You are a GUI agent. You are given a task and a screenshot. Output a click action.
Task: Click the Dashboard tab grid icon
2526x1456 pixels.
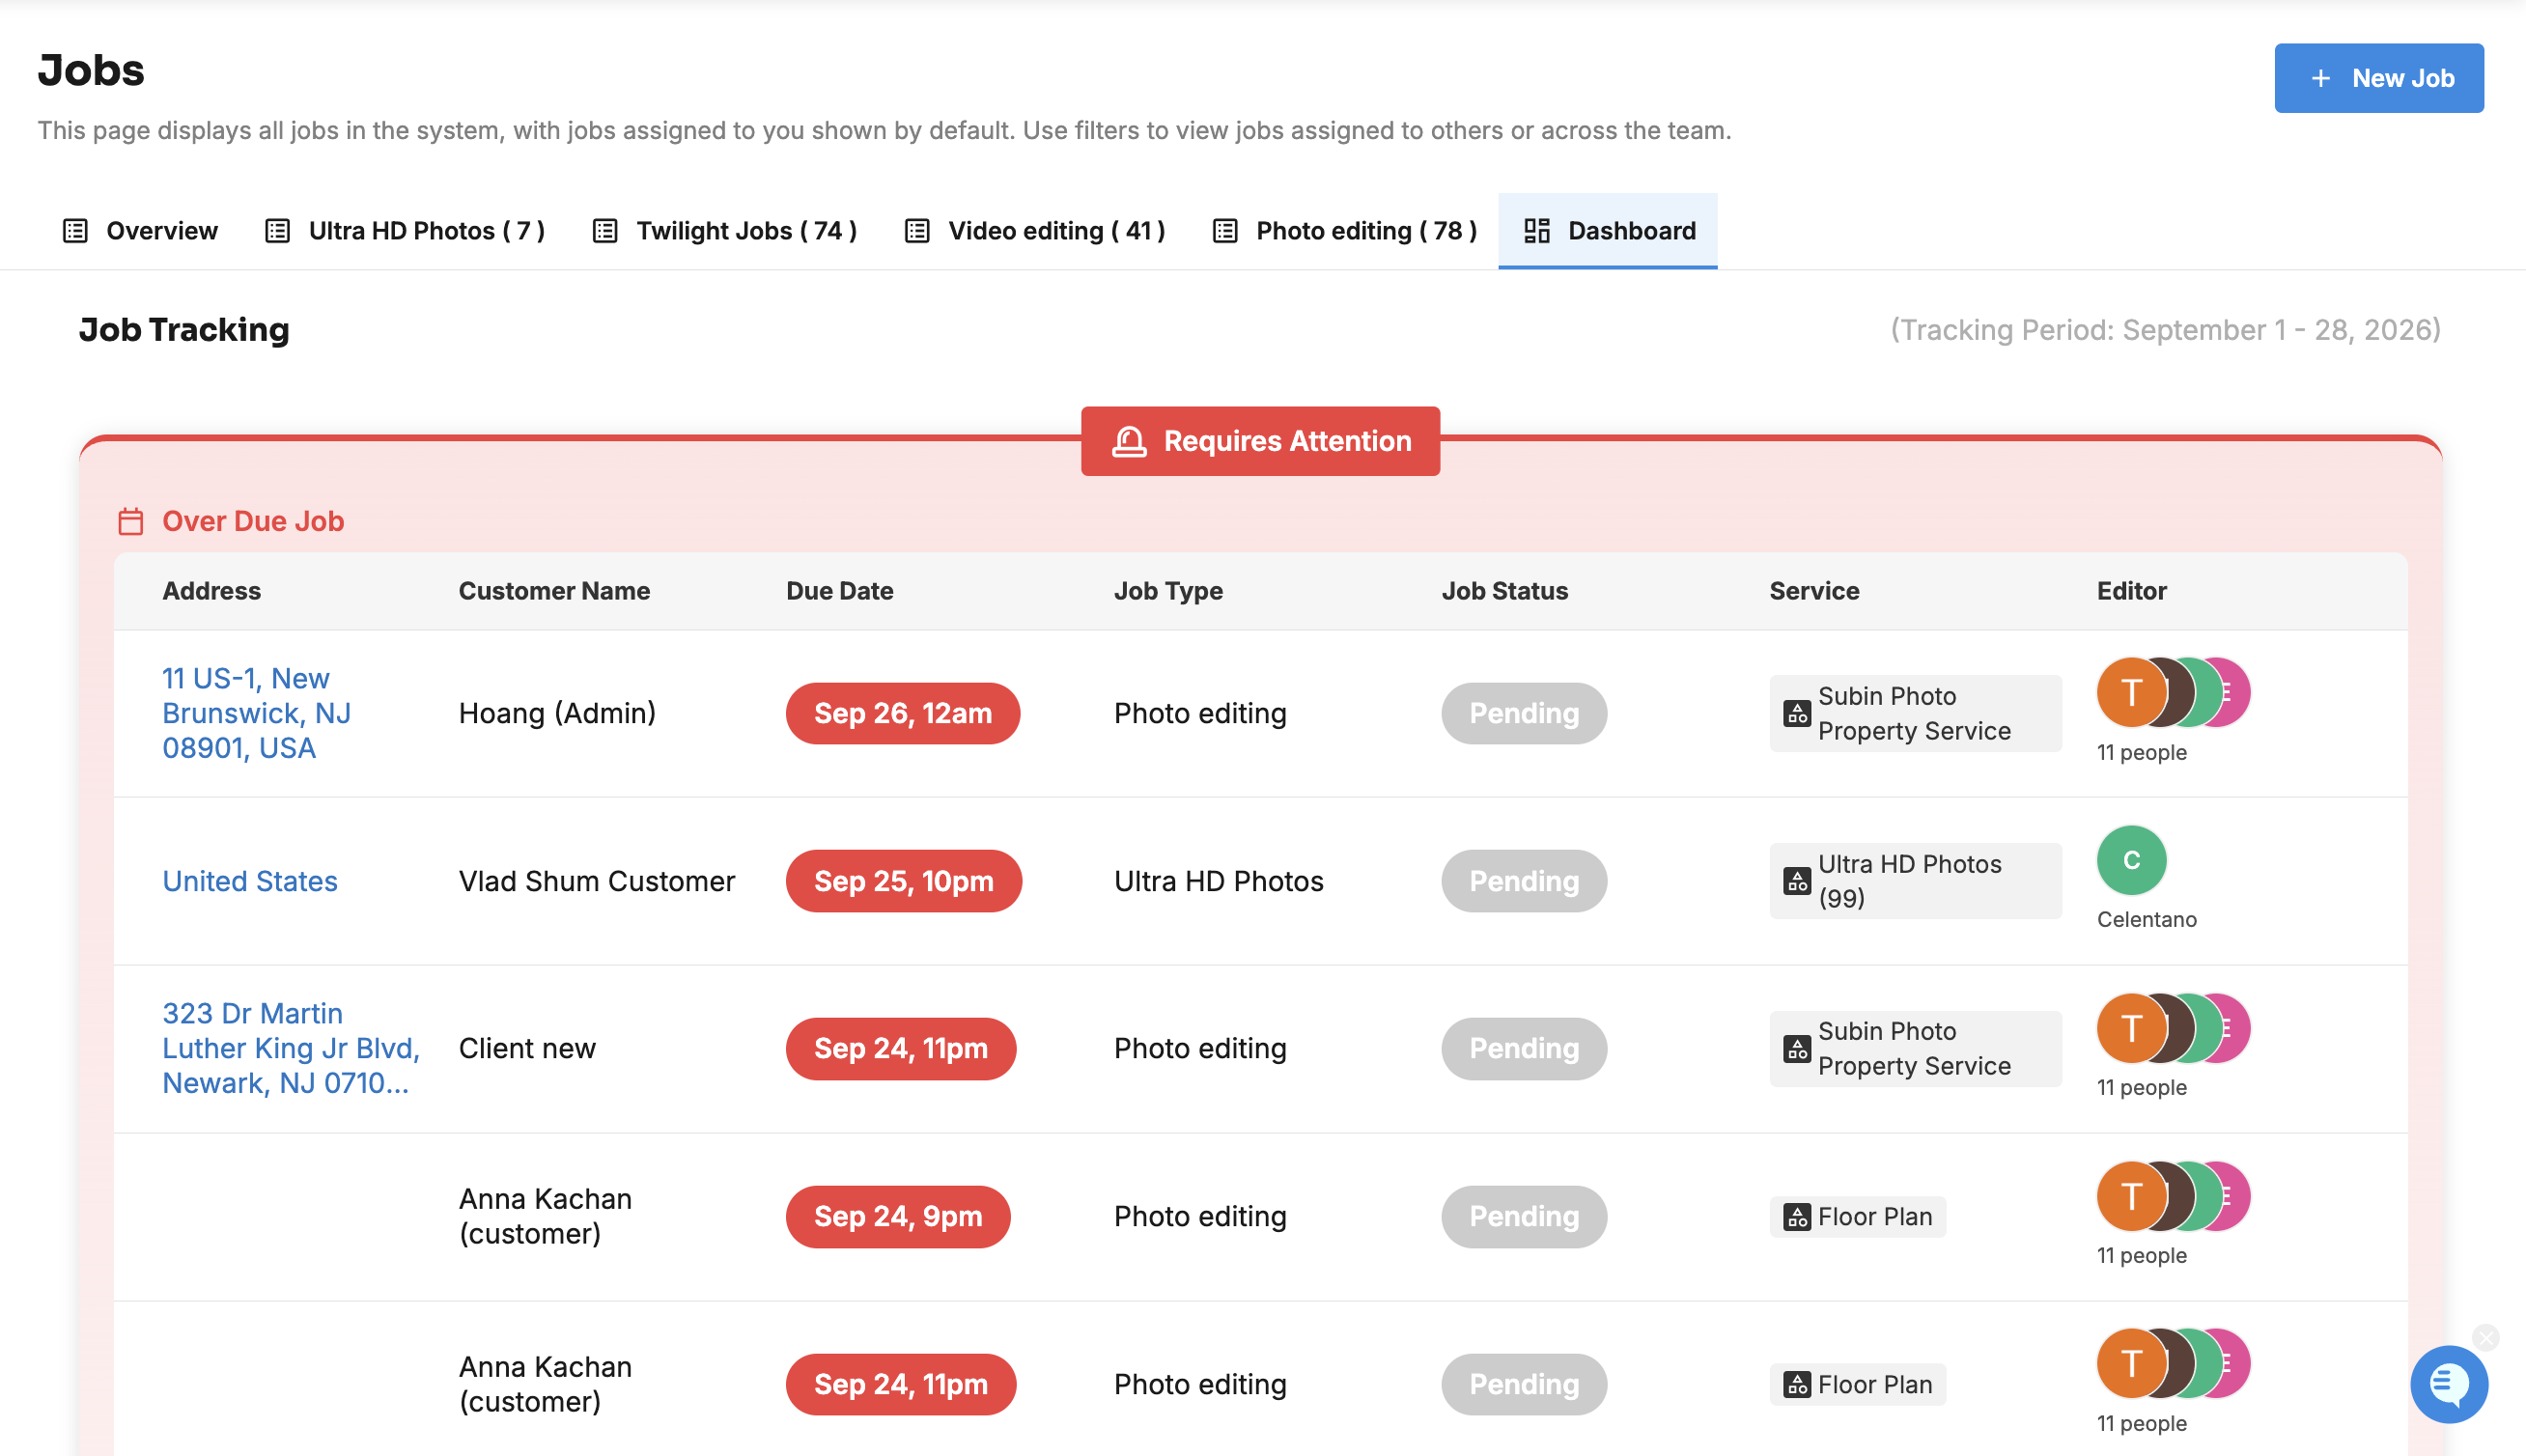click(1536, 231)
